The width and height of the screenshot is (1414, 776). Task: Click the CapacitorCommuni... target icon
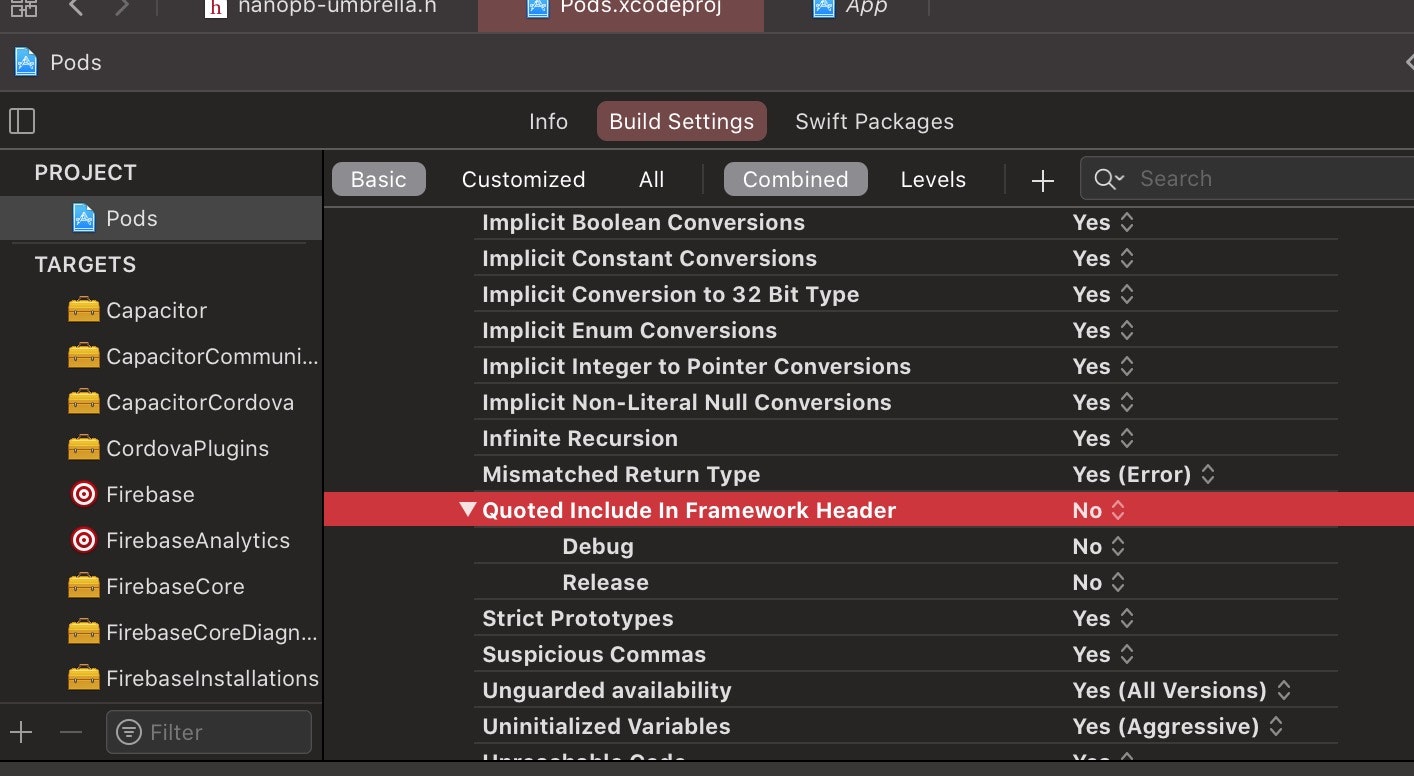(x=84, y=356)
